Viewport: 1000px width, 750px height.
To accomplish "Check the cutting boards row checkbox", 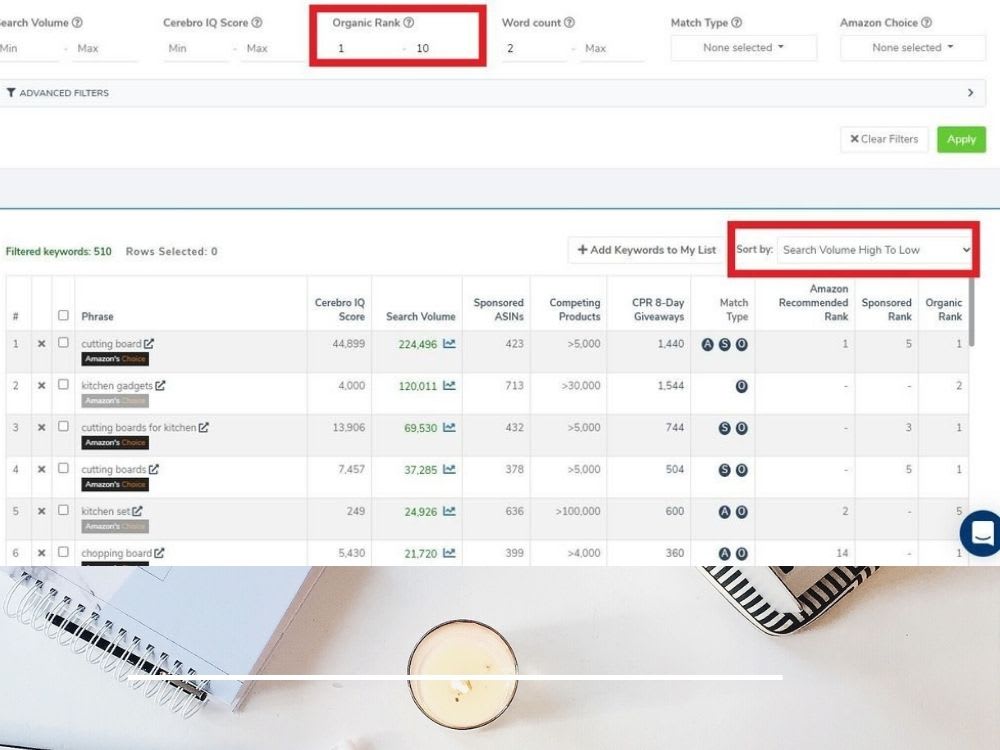I will pyautogui.click(x=63, y=468).
